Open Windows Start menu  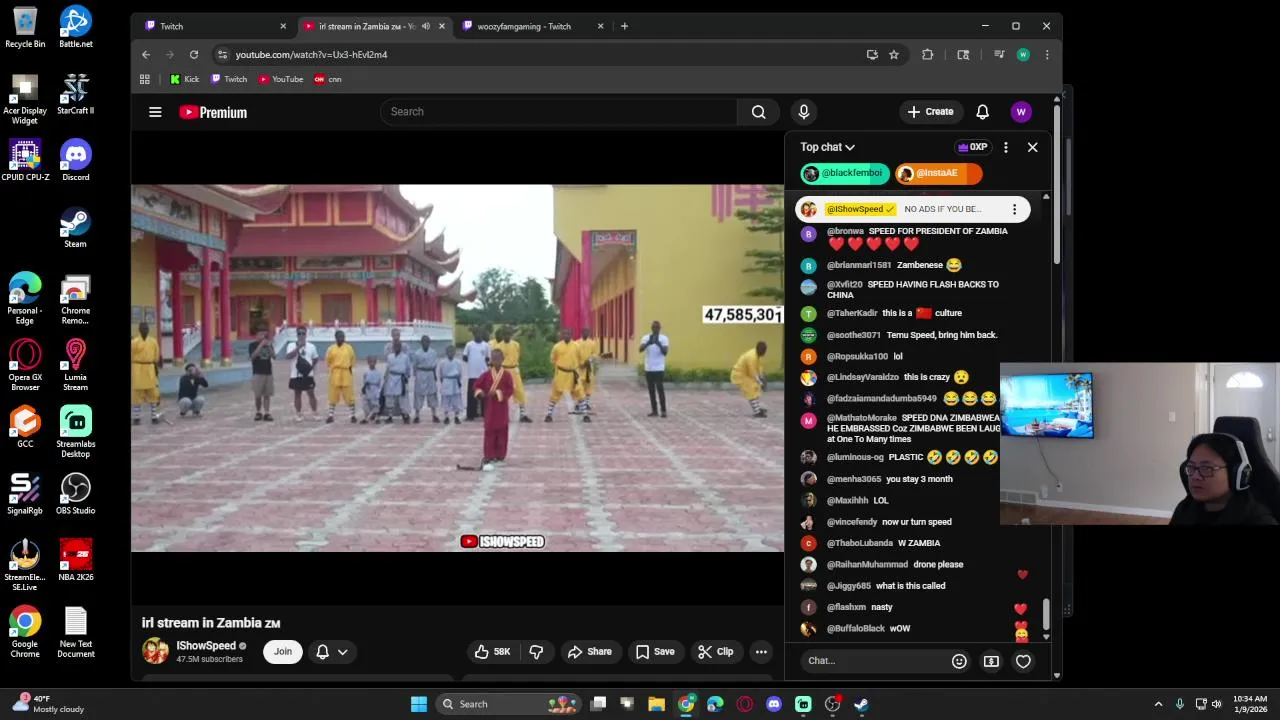click(419, 704)
